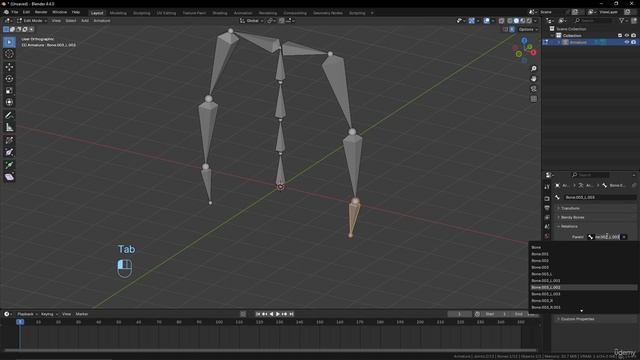Toggle show gizmo button
The width and height of the screenshot is (640, 360).
(471, 20)
